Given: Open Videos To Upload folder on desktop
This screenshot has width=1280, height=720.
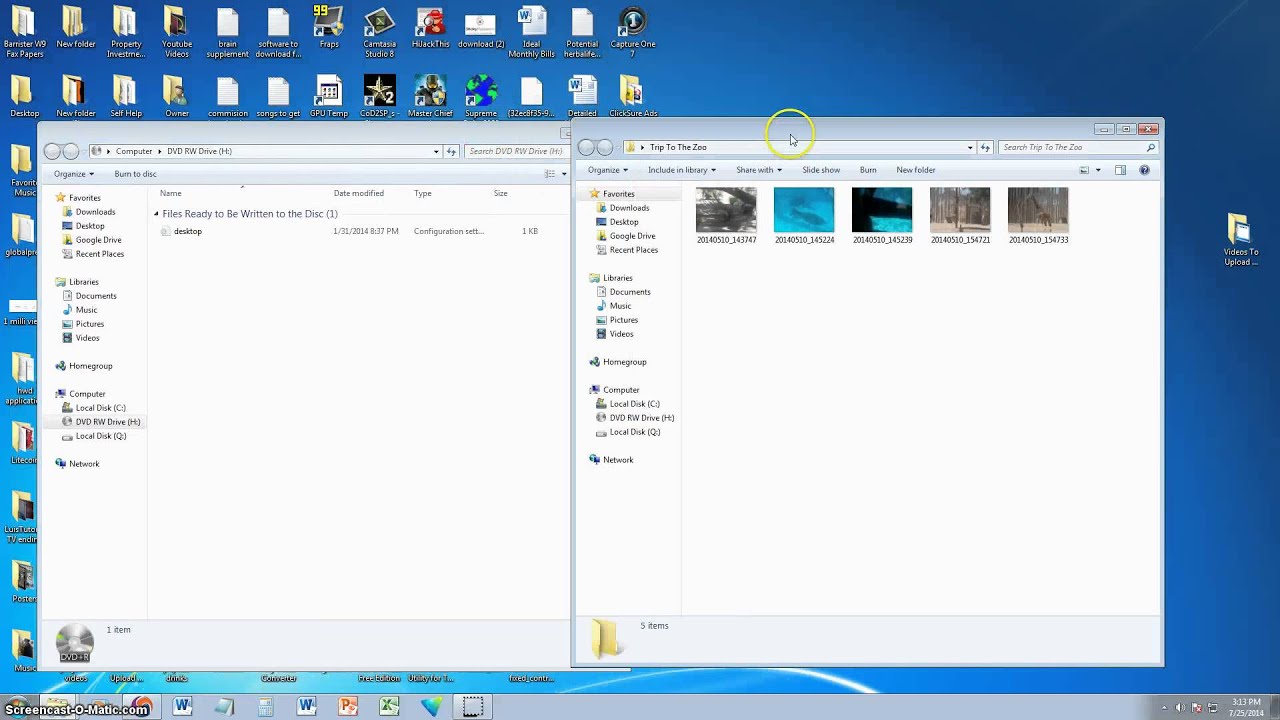Looking at the screenshot, I should tap(1241, 240).
